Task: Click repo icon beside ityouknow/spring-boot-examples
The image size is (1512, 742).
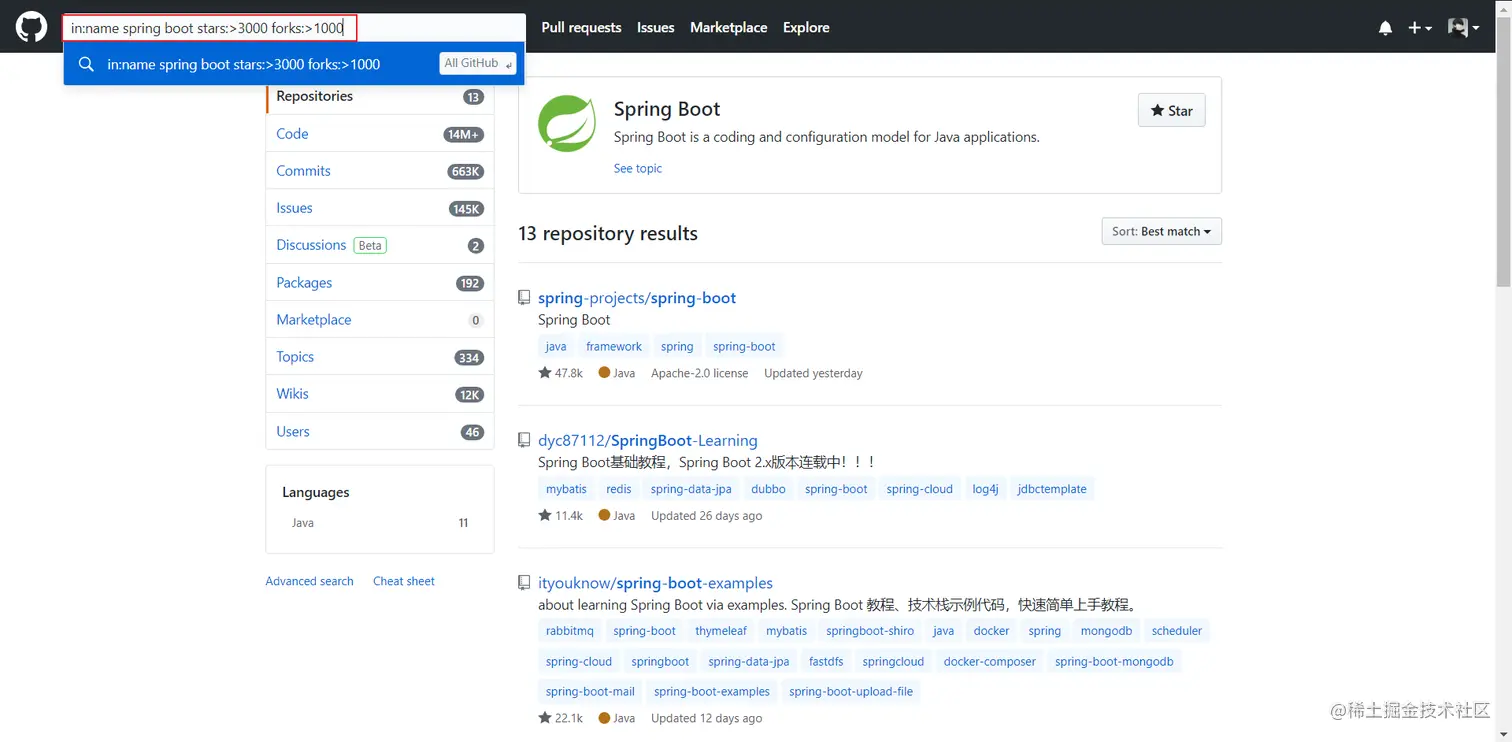Action: point(524,583)
